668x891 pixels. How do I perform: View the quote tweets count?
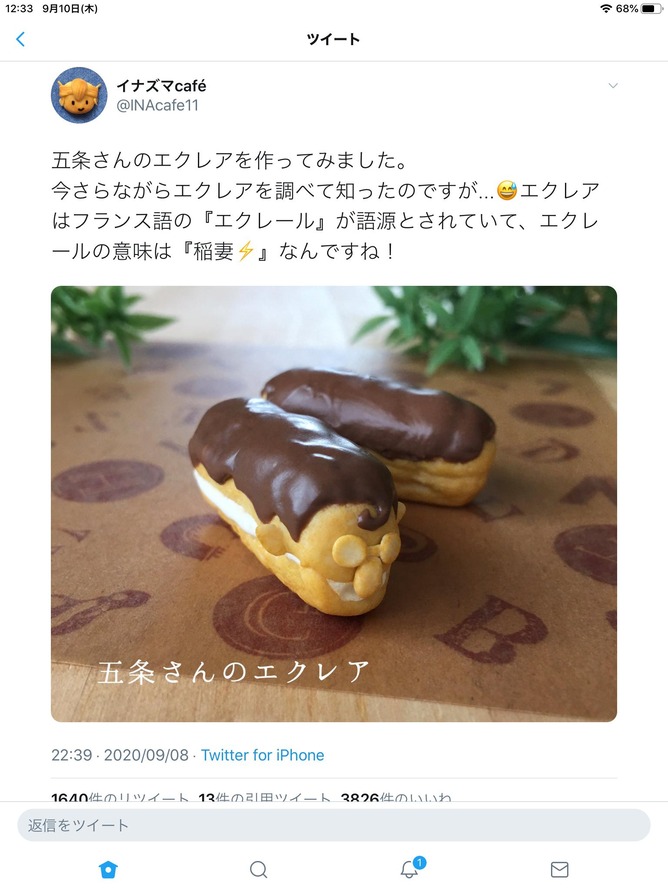264,797
